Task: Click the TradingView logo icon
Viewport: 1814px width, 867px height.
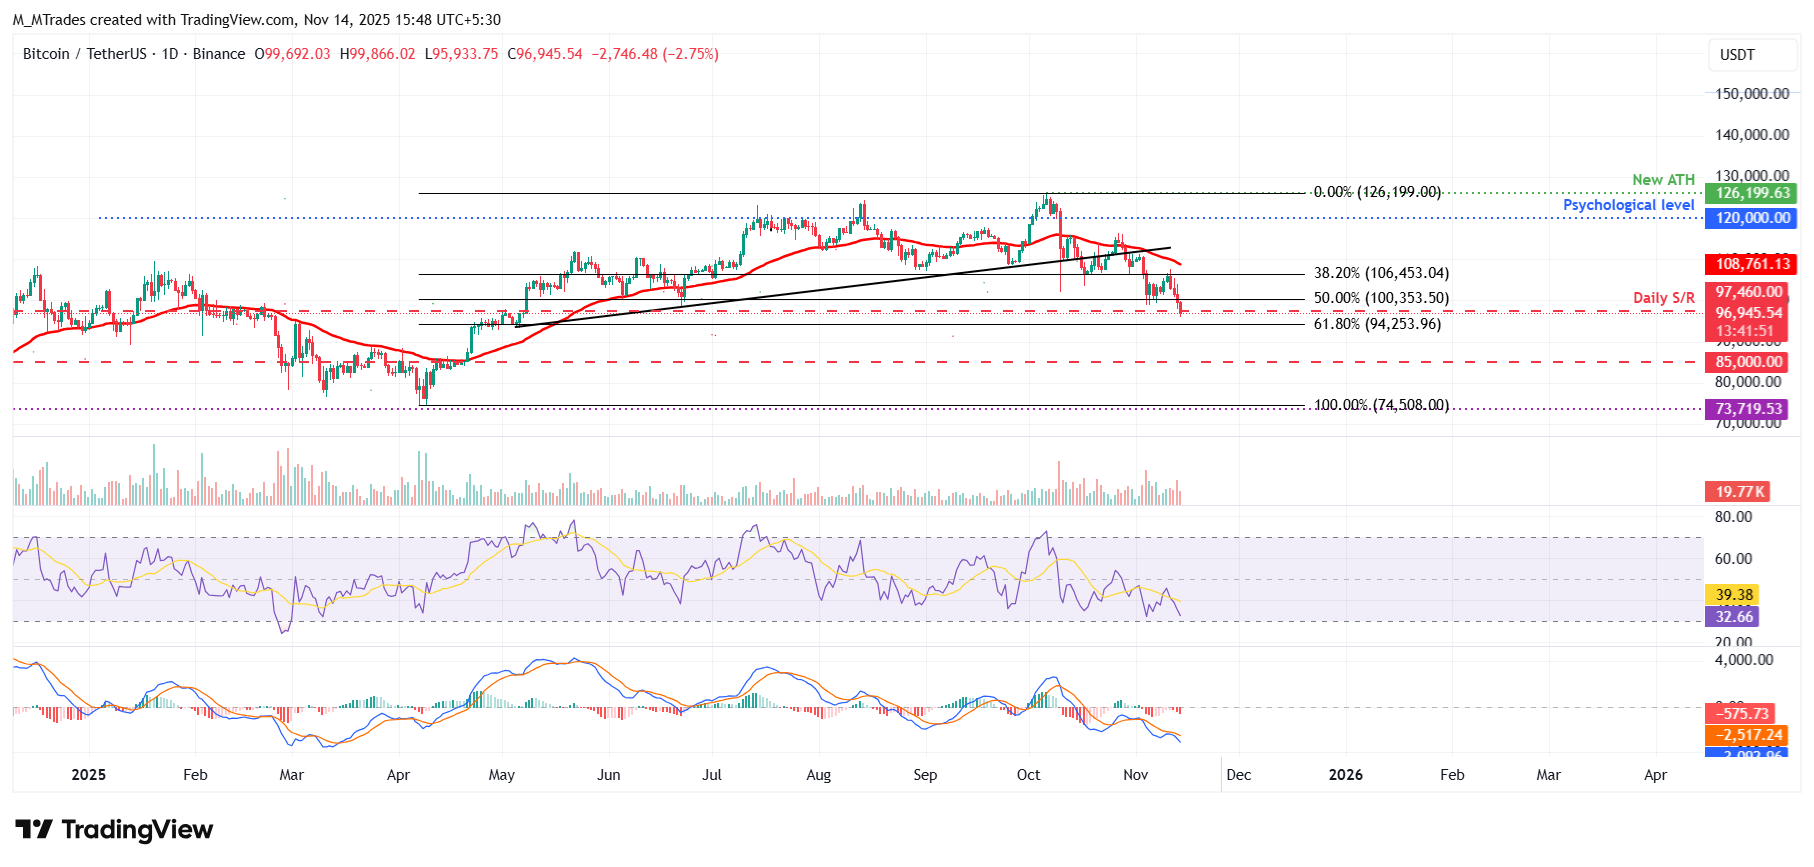Action: click(34, 830)
